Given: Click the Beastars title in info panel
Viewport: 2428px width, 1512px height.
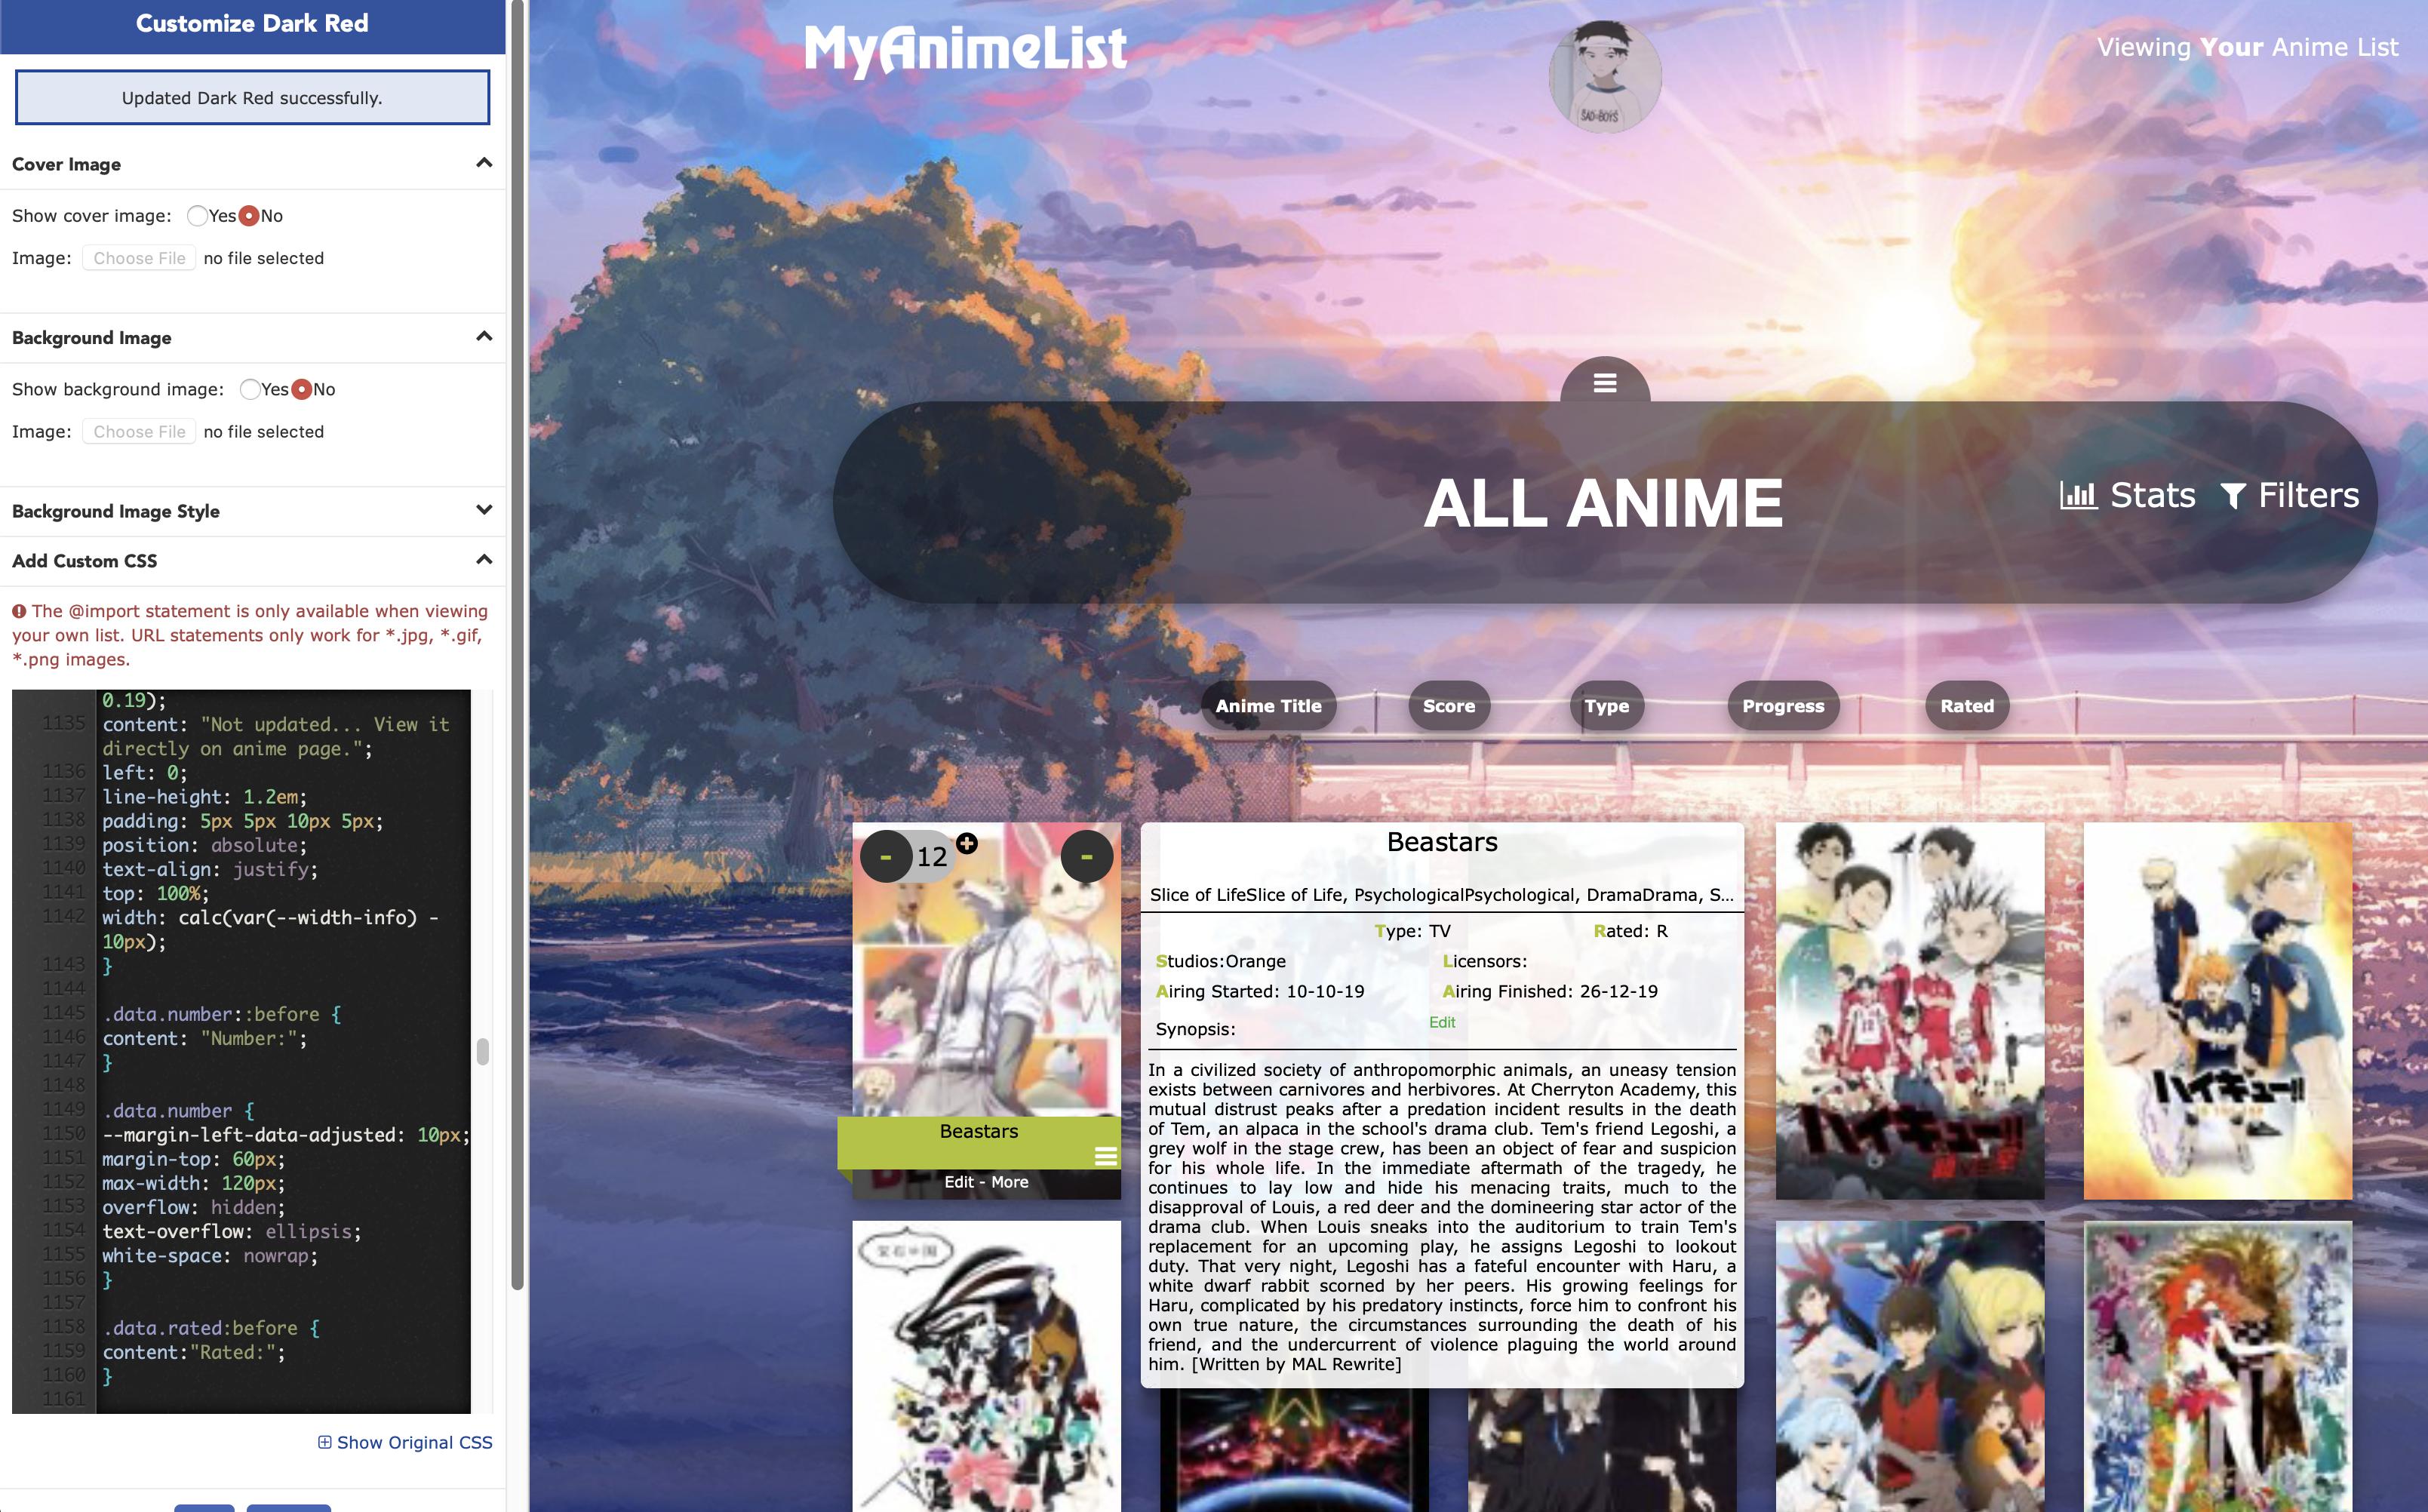Looking at the screenshot, I should pos(1442,842).
